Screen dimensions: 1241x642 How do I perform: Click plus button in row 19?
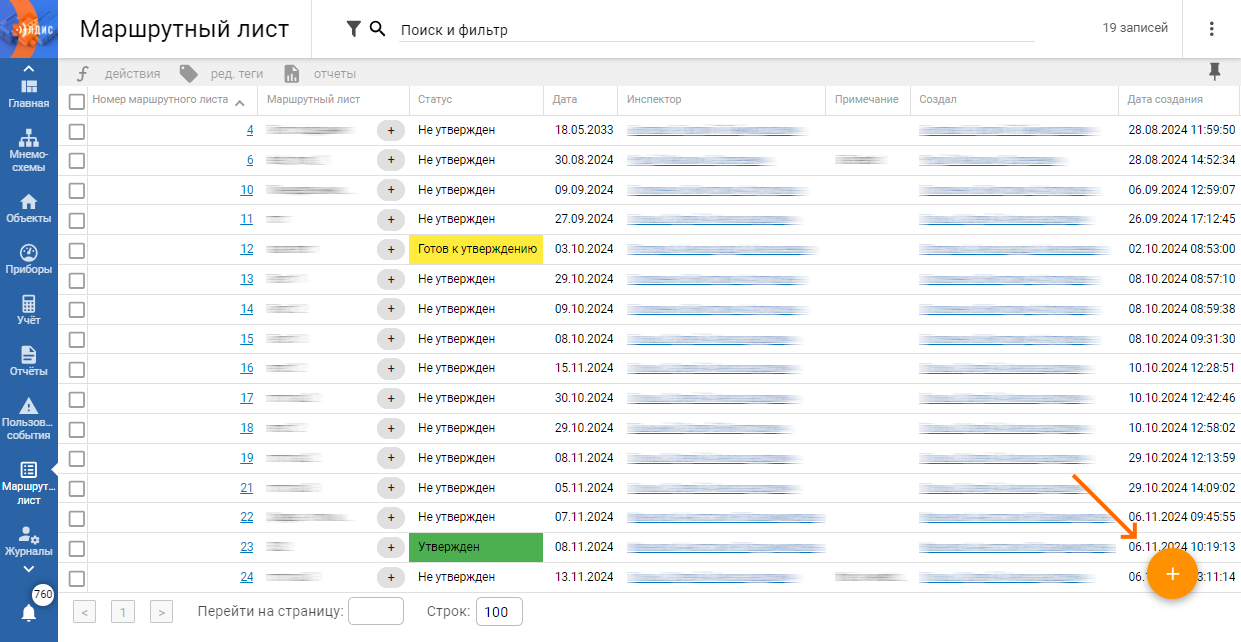coord(391,458)
